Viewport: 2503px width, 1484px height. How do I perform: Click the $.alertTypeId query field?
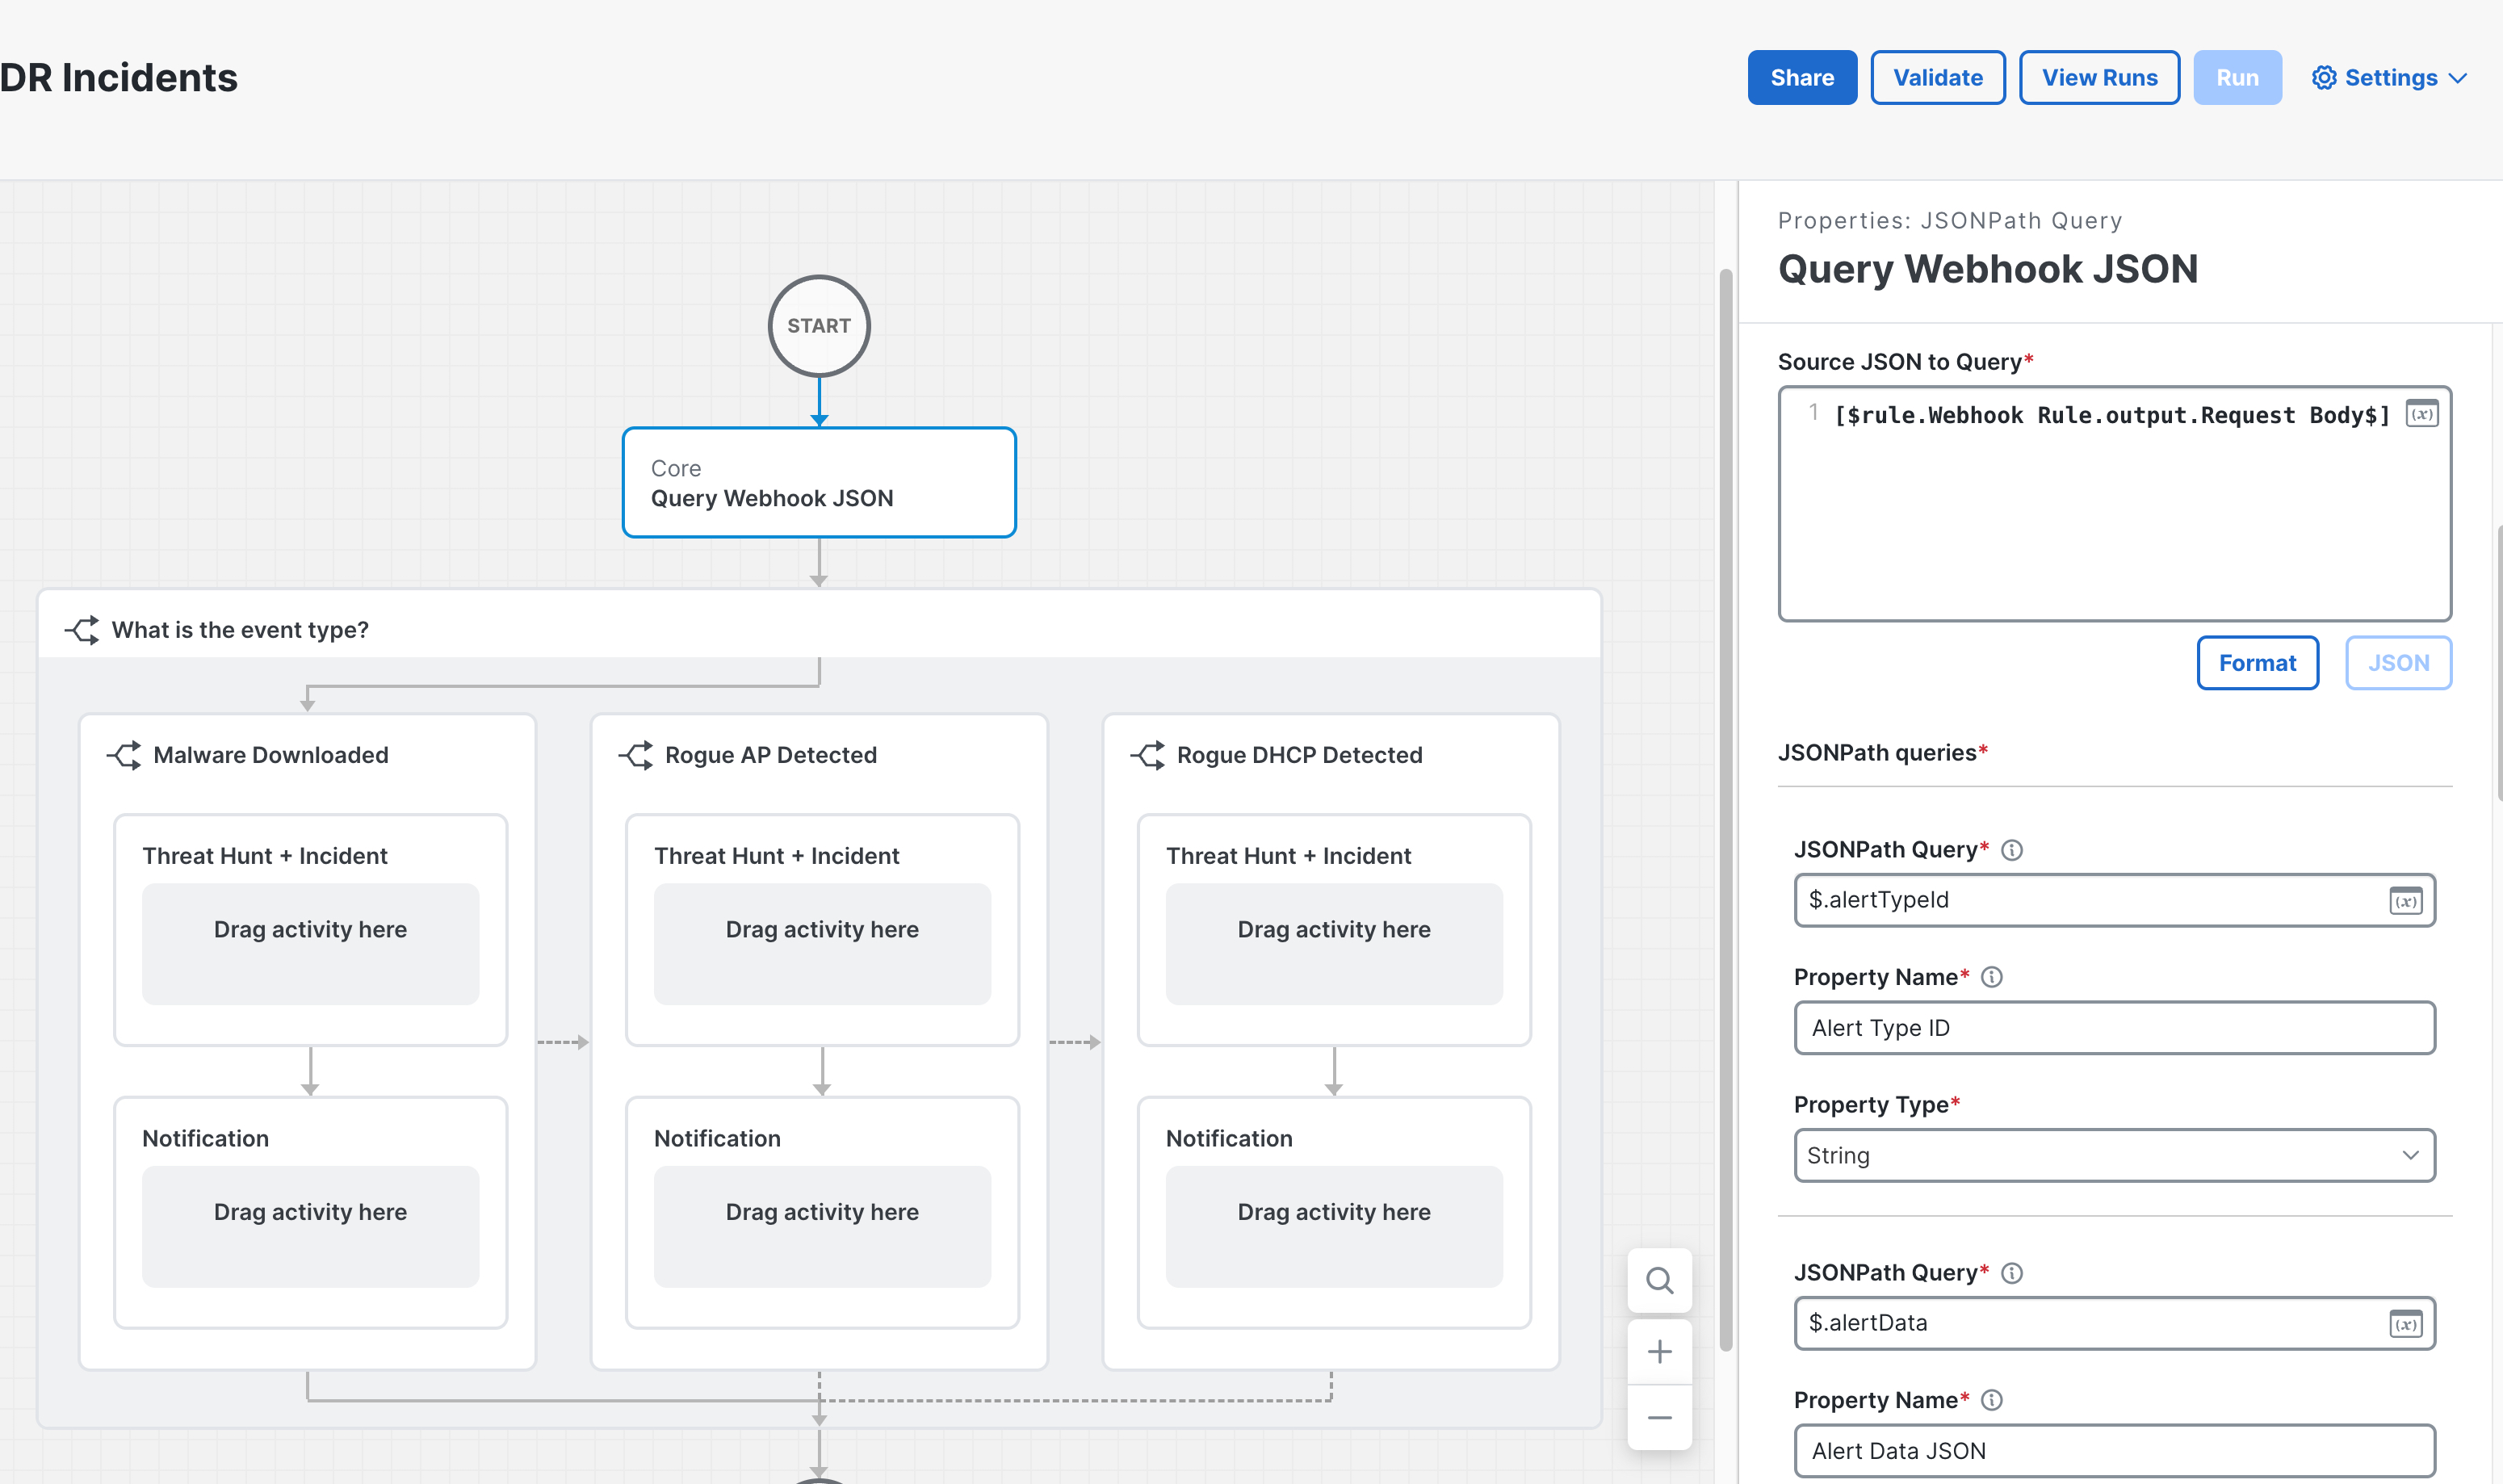[2114, 900]
